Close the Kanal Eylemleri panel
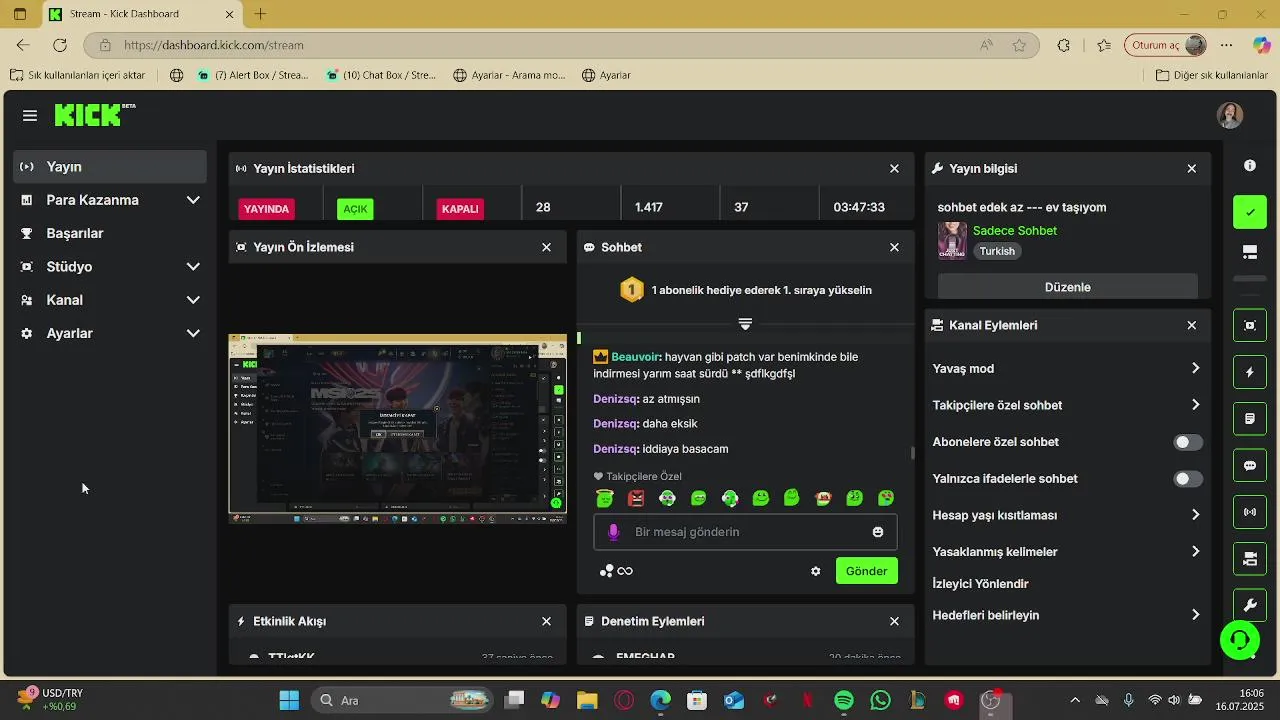 [x=1191, y=325]
